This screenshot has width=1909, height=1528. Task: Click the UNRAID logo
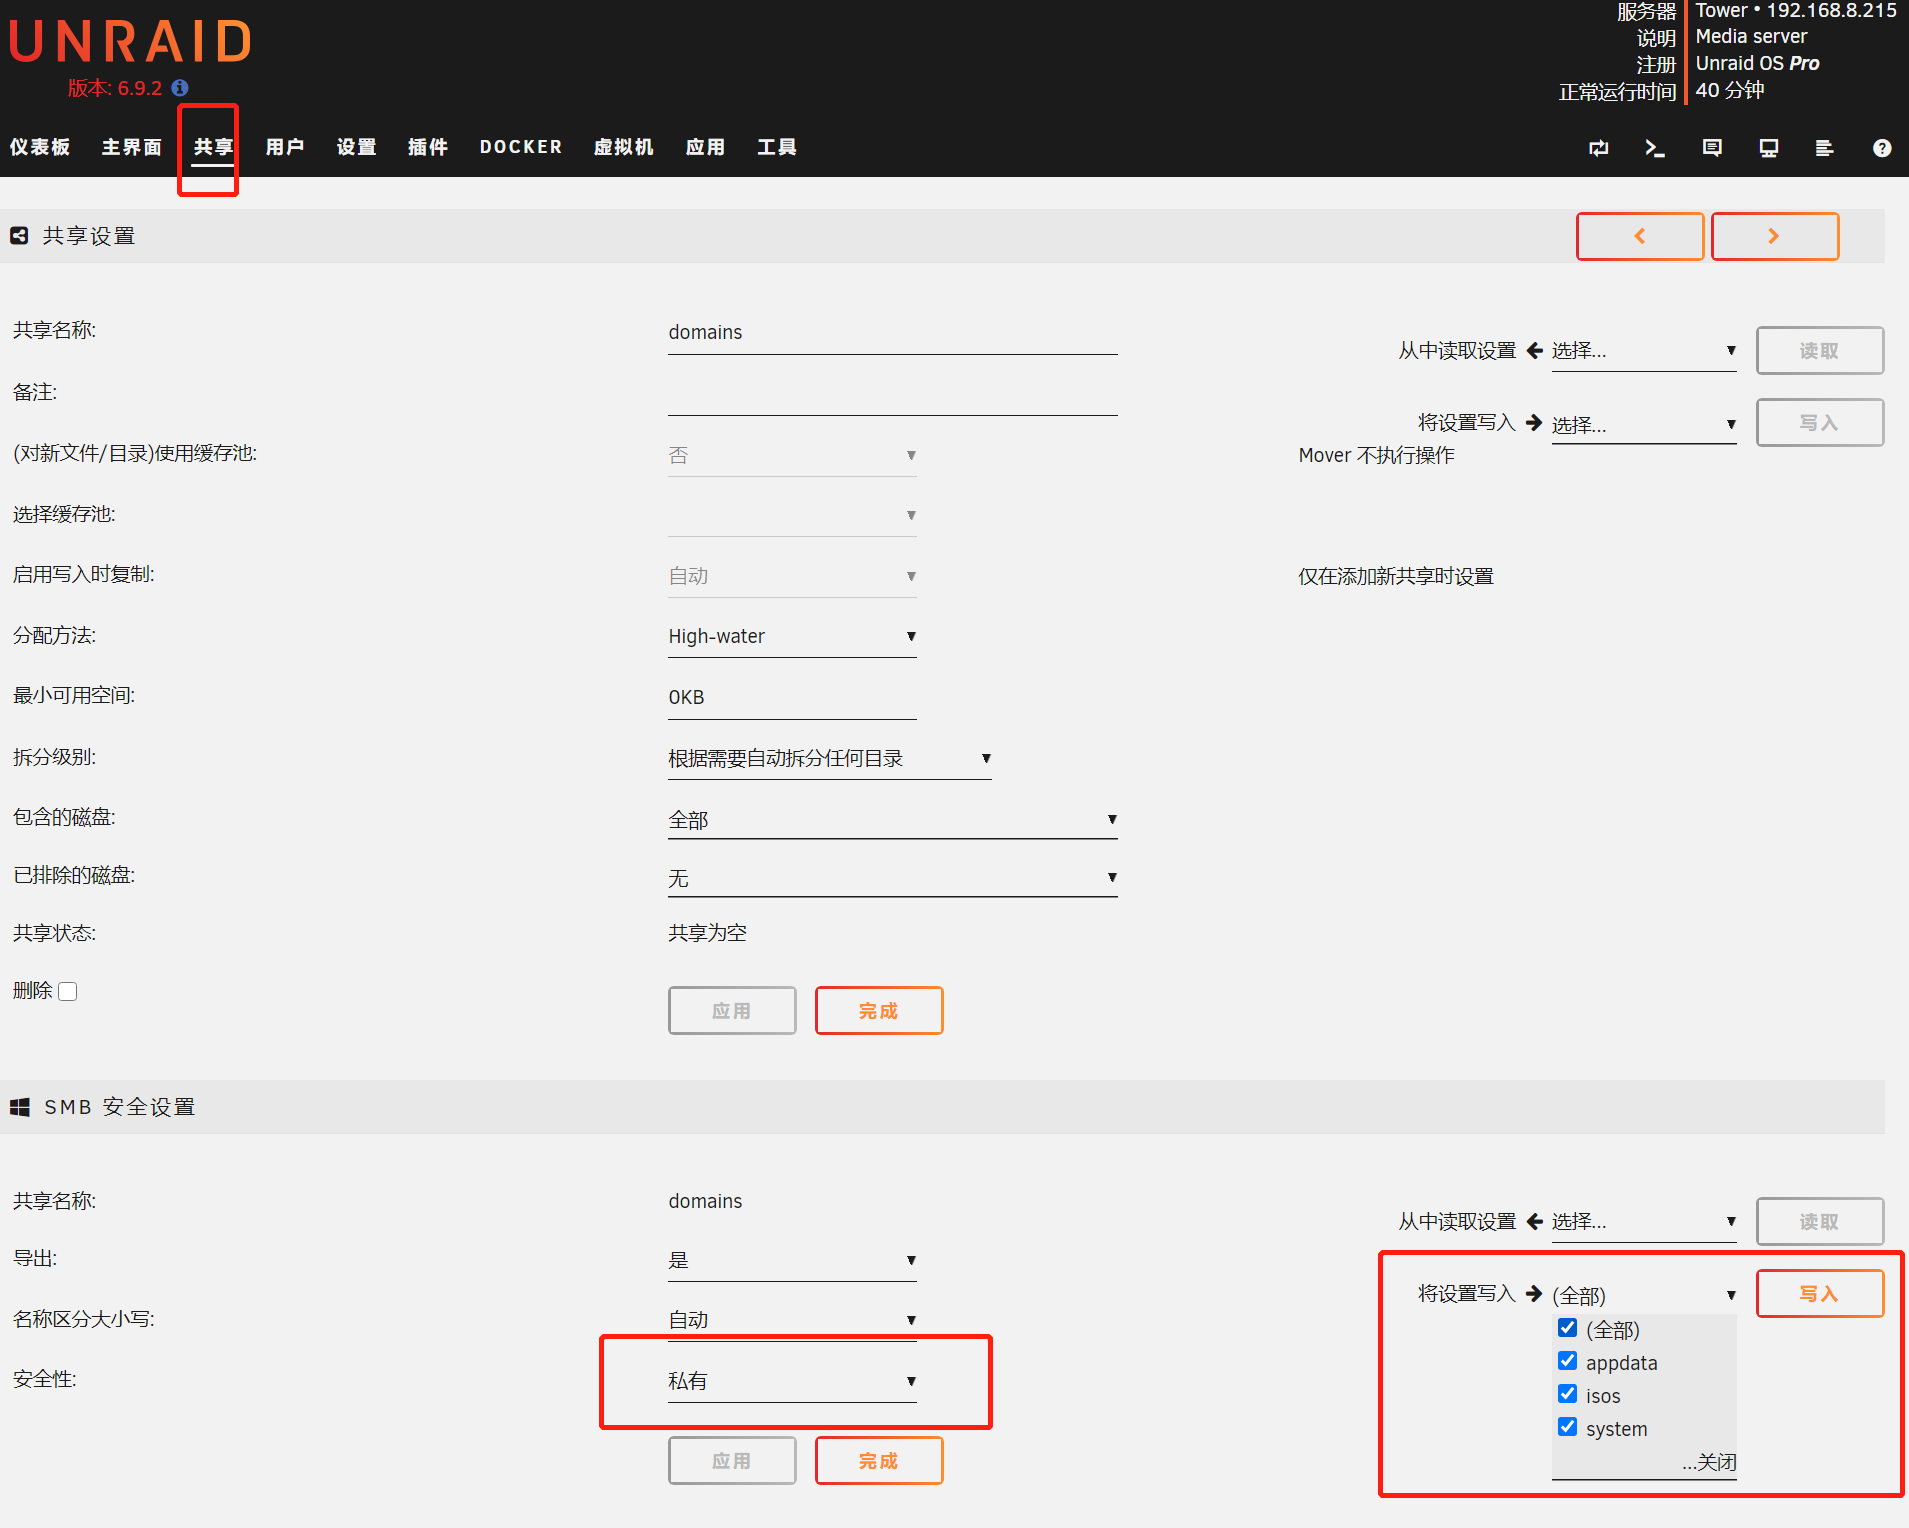130,42
